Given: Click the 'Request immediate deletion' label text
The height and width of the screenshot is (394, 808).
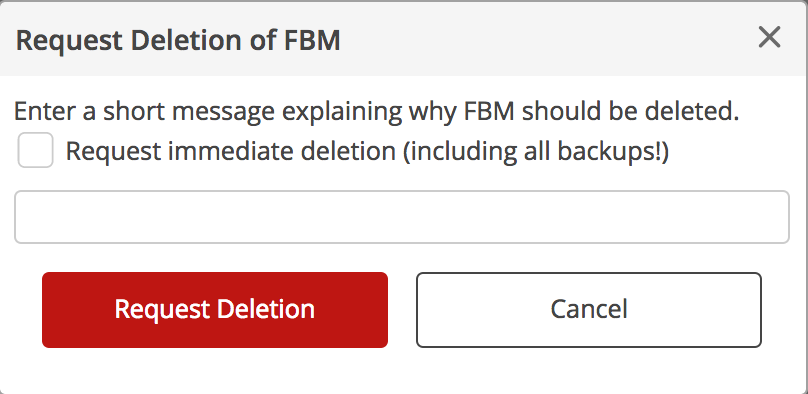Looking at the screenshot, I should (230, 151).
